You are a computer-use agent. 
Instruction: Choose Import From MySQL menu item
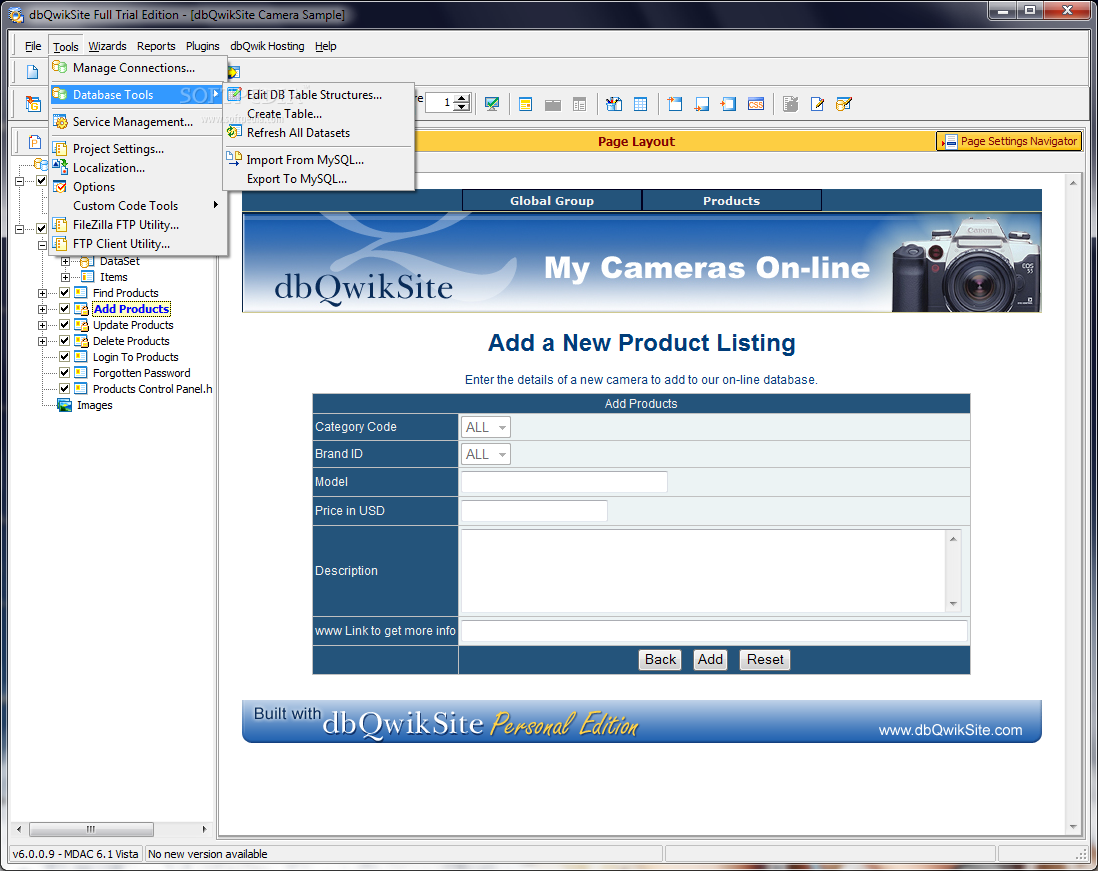319,160
